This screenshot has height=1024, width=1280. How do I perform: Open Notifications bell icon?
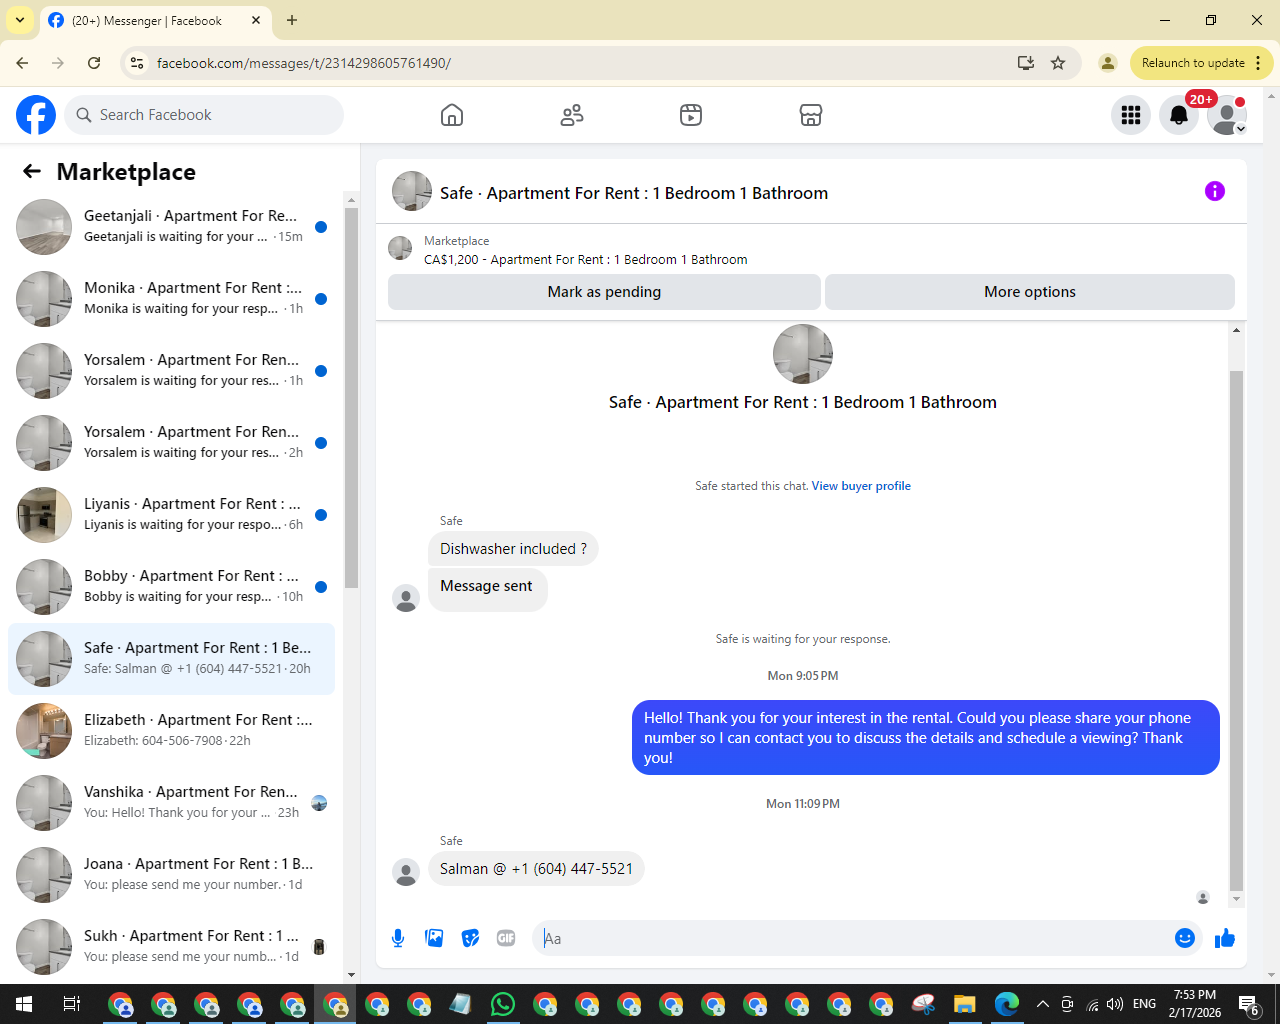[1179, 115]
